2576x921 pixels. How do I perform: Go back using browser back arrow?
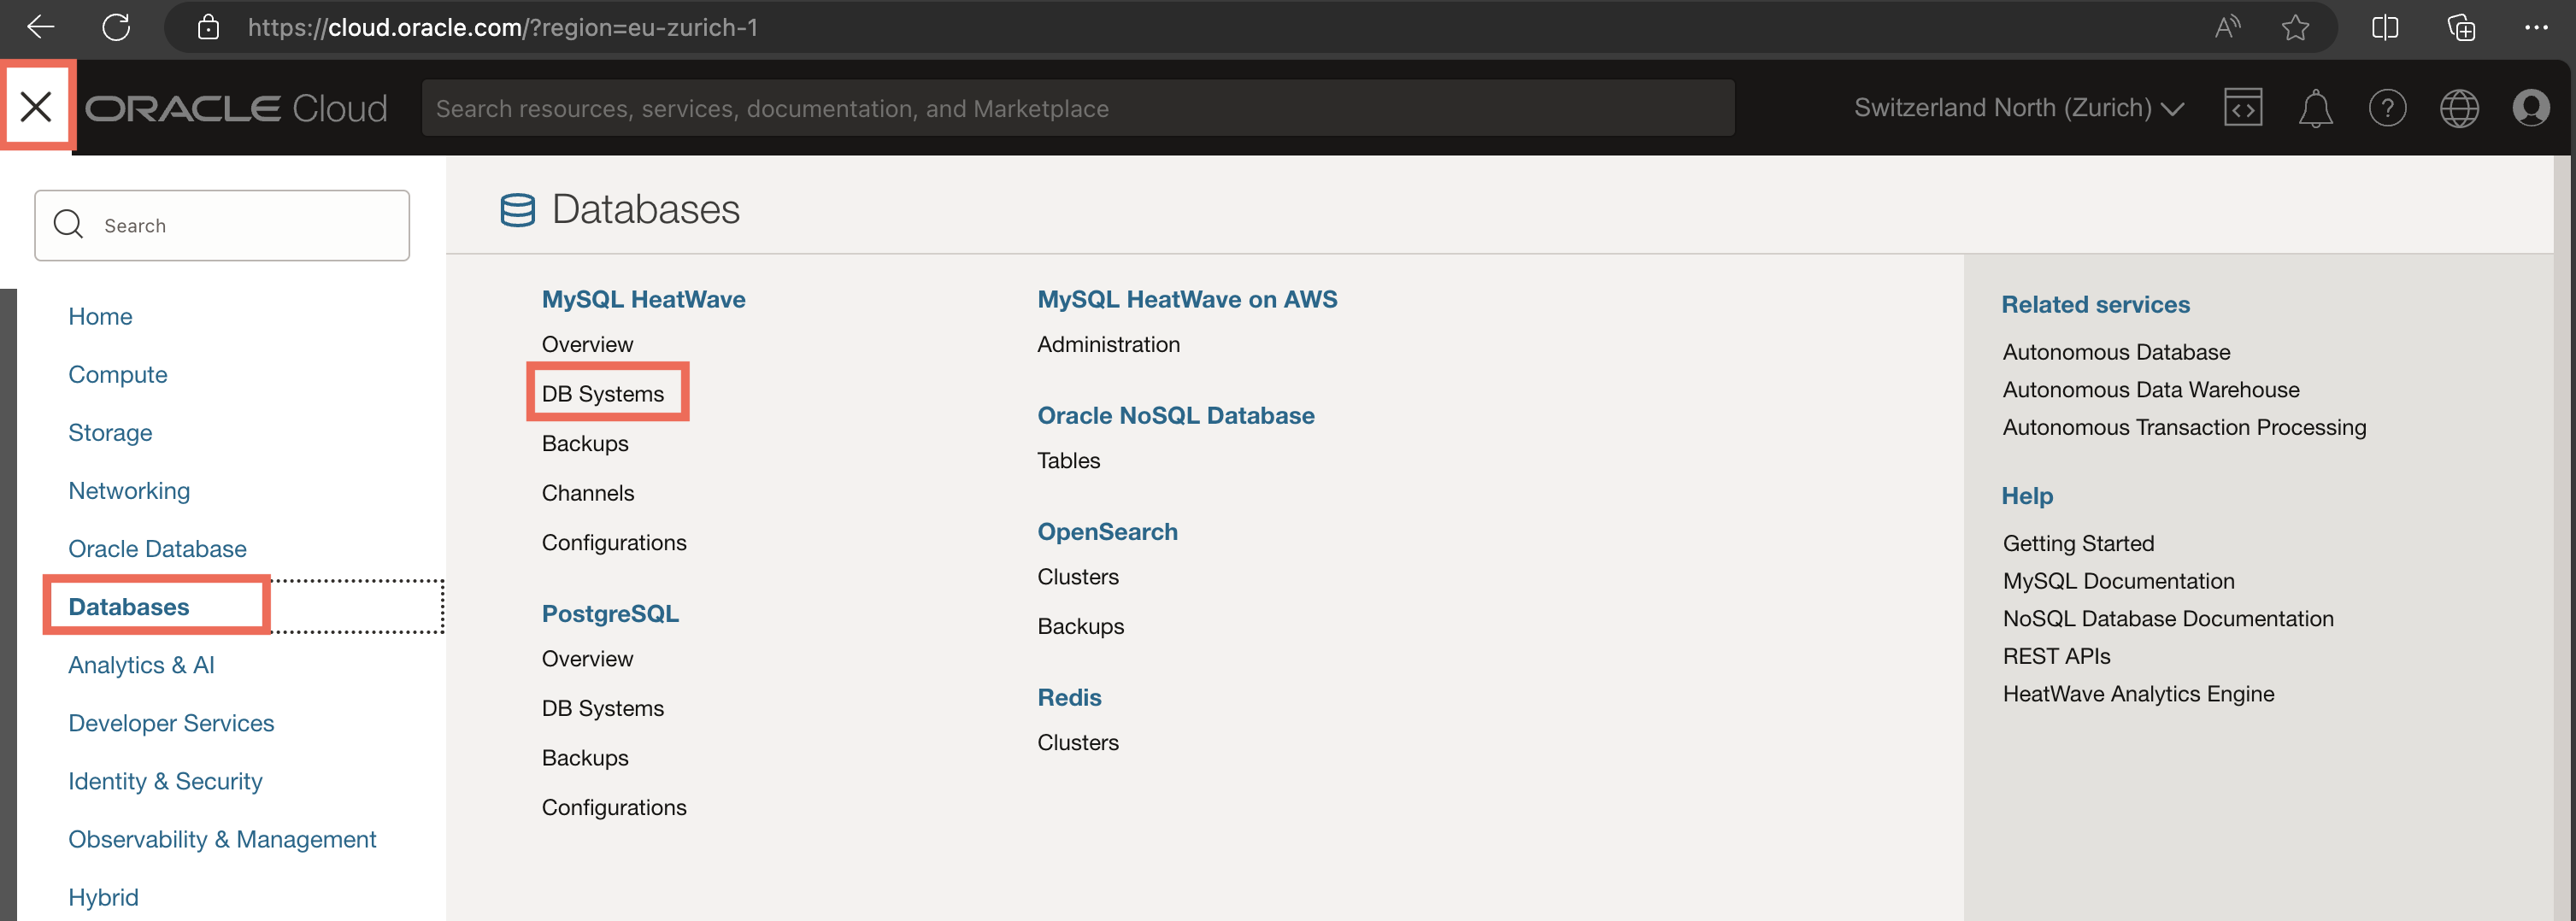point(40,27)
